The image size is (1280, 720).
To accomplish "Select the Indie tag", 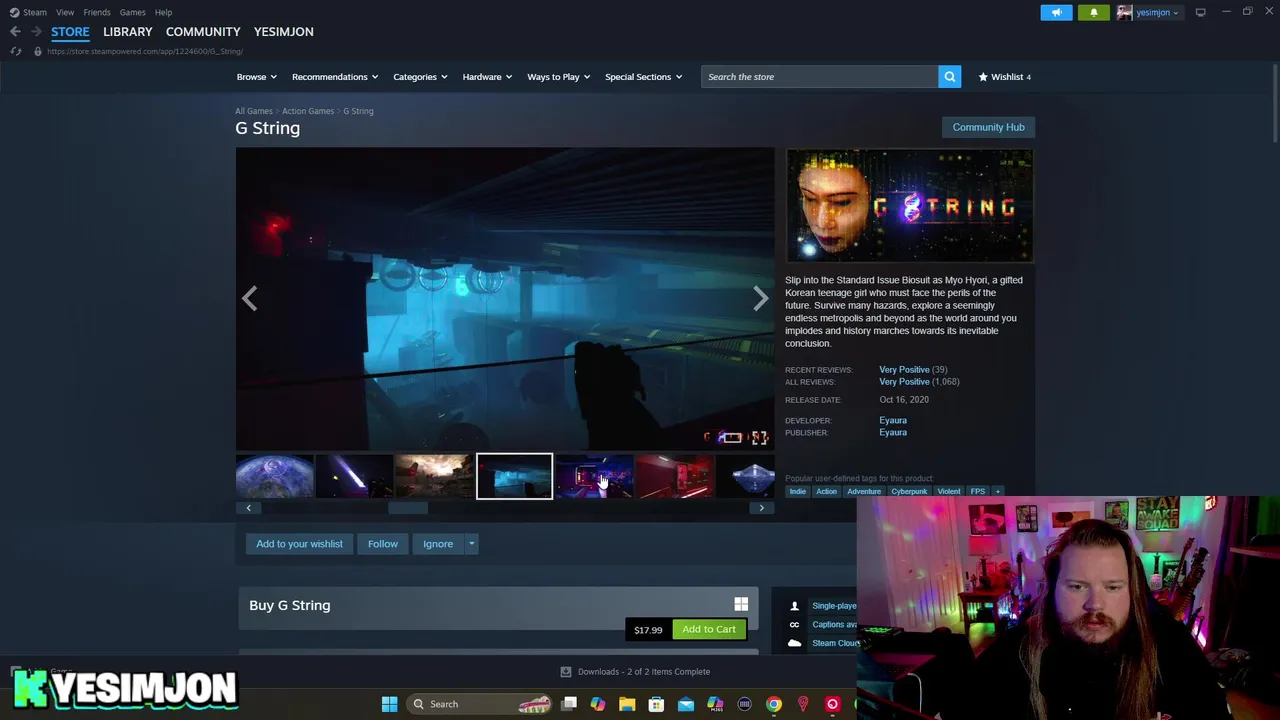I will pyautogui.click(x=797, y=491).
